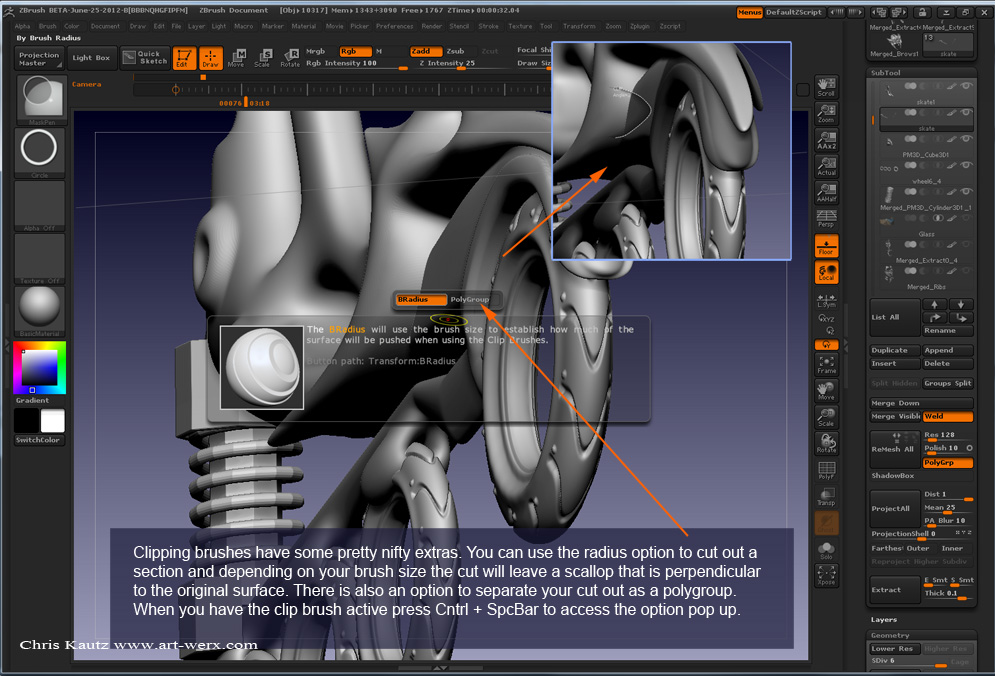
Task: Open the Preferences menu
Action: click(x=395, y=27)
